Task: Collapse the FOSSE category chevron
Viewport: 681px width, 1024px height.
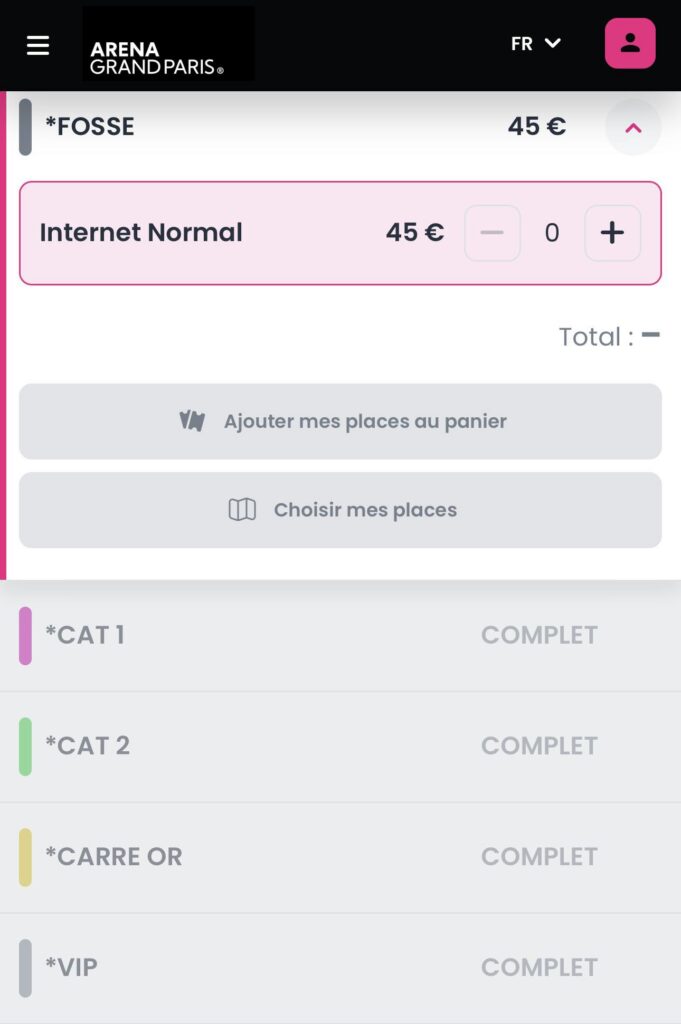Action: coord(632,127)
